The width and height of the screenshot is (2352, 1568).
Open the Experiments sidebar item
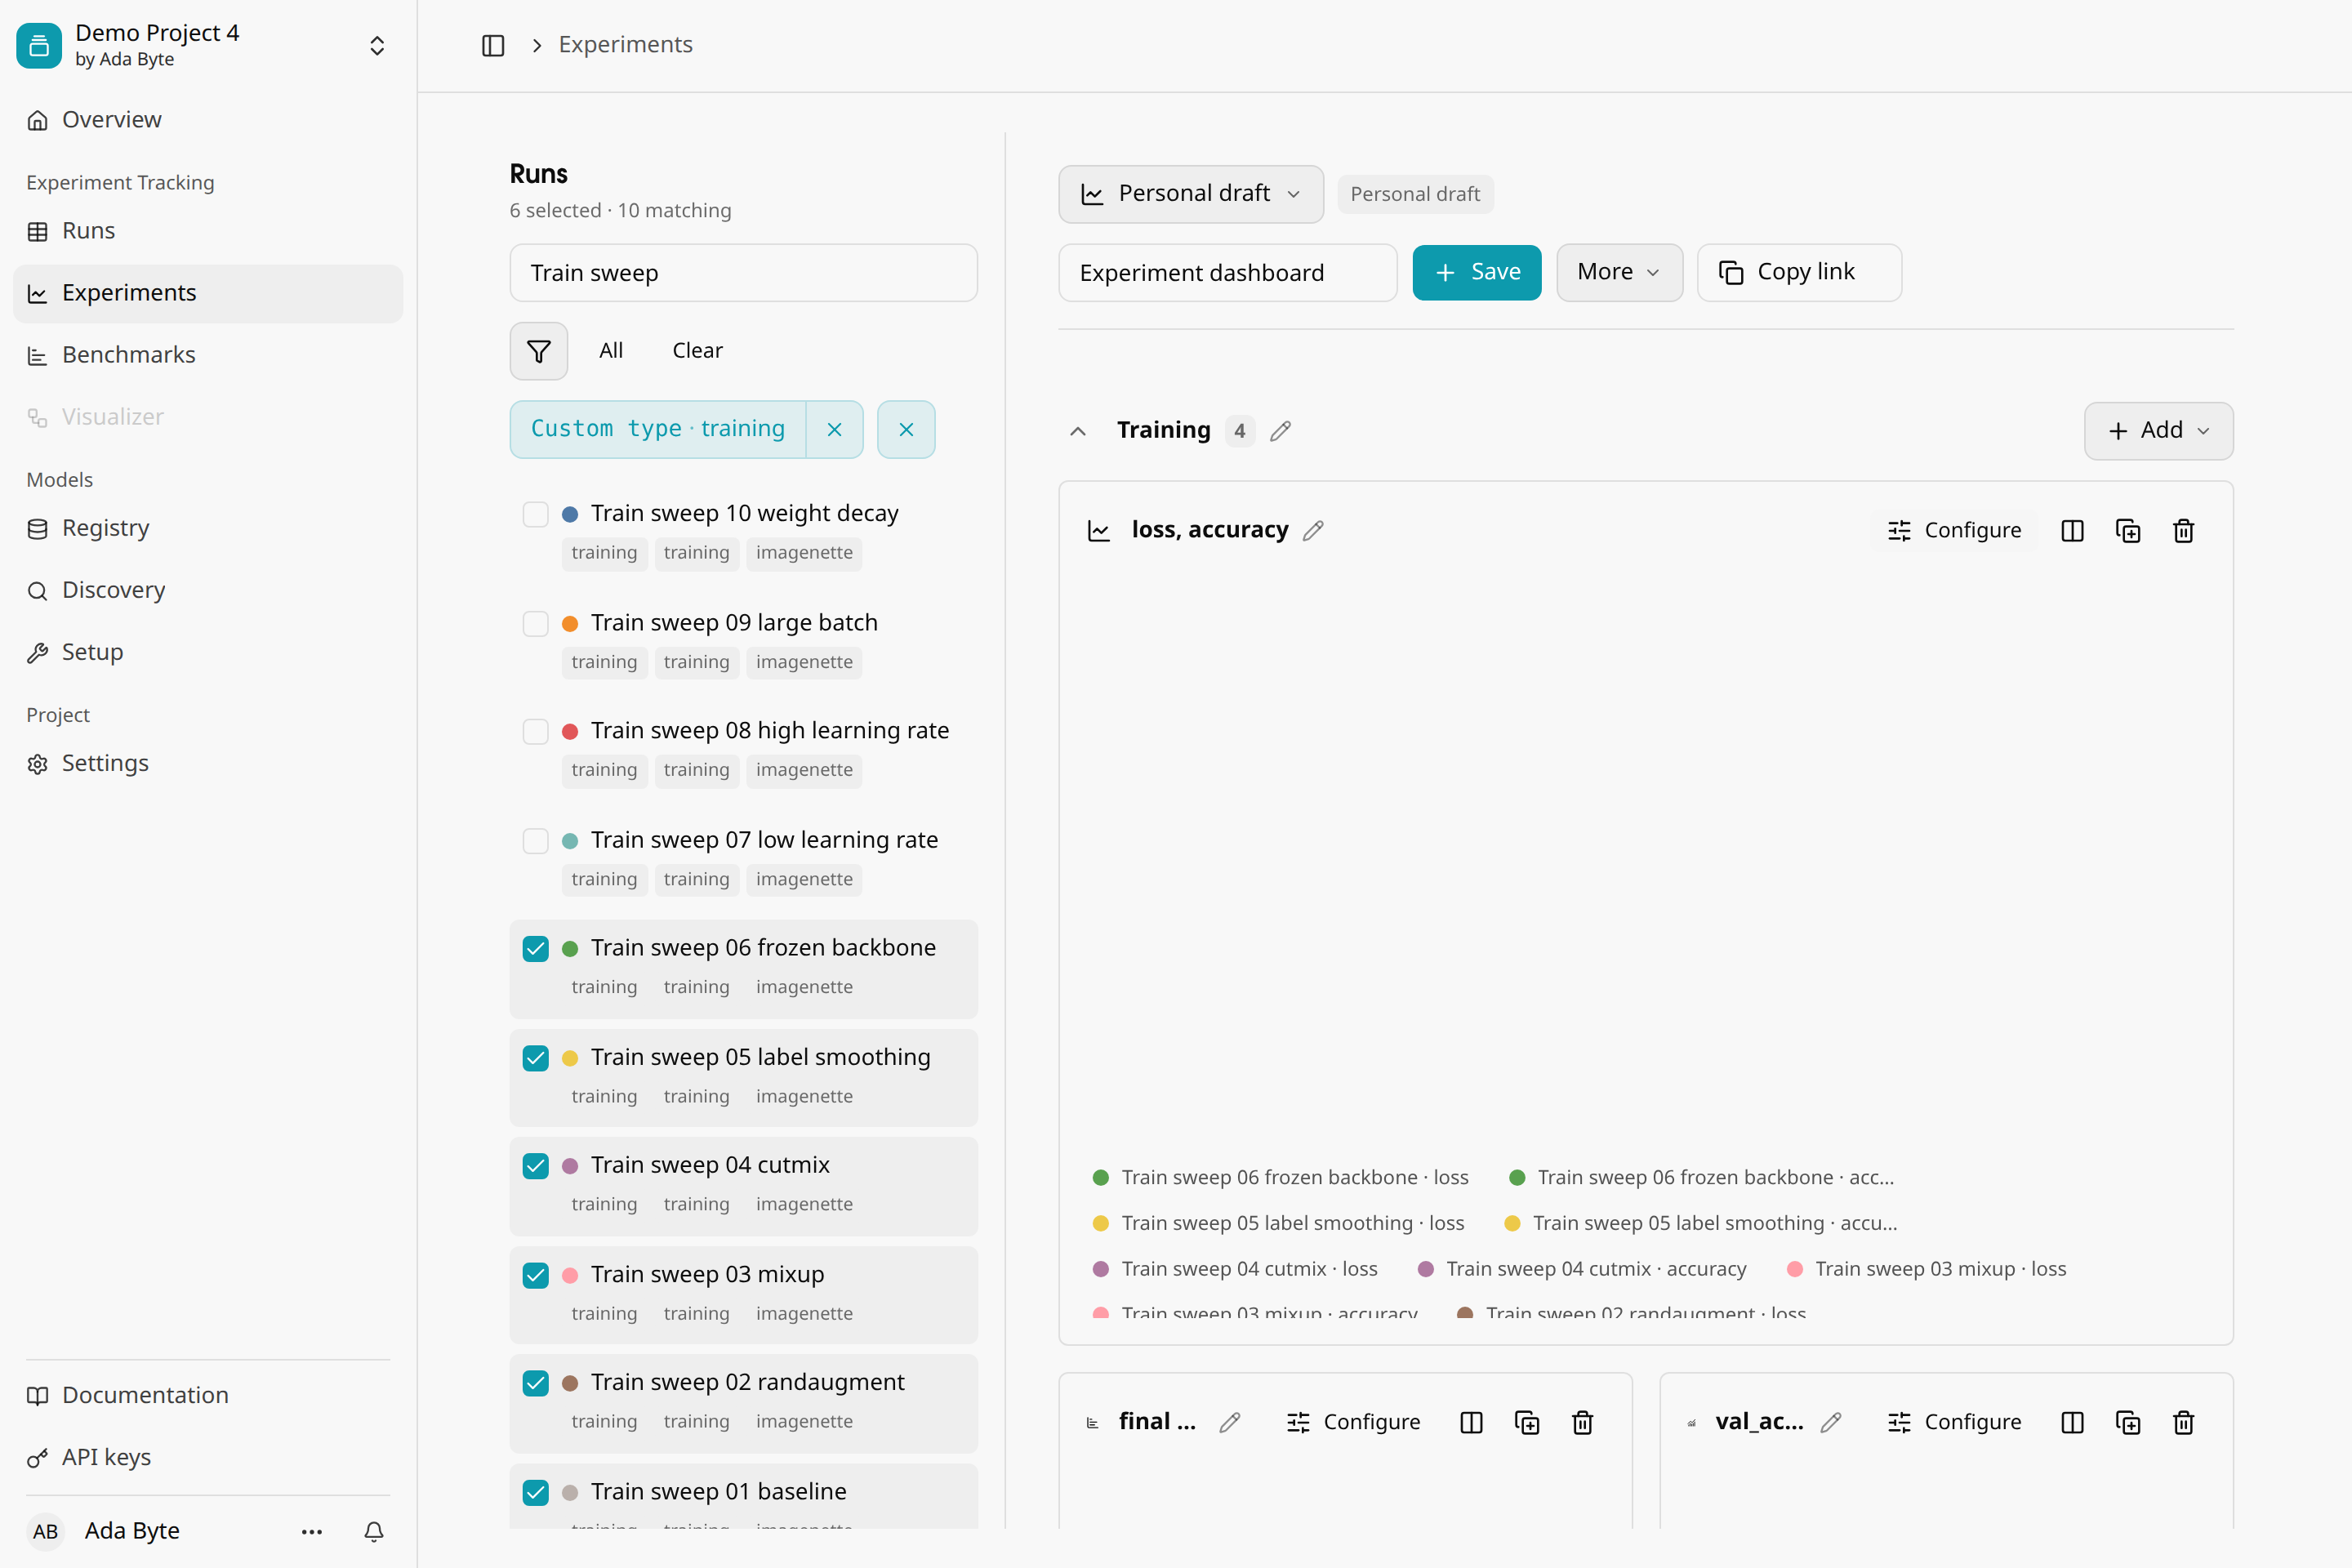208,293
